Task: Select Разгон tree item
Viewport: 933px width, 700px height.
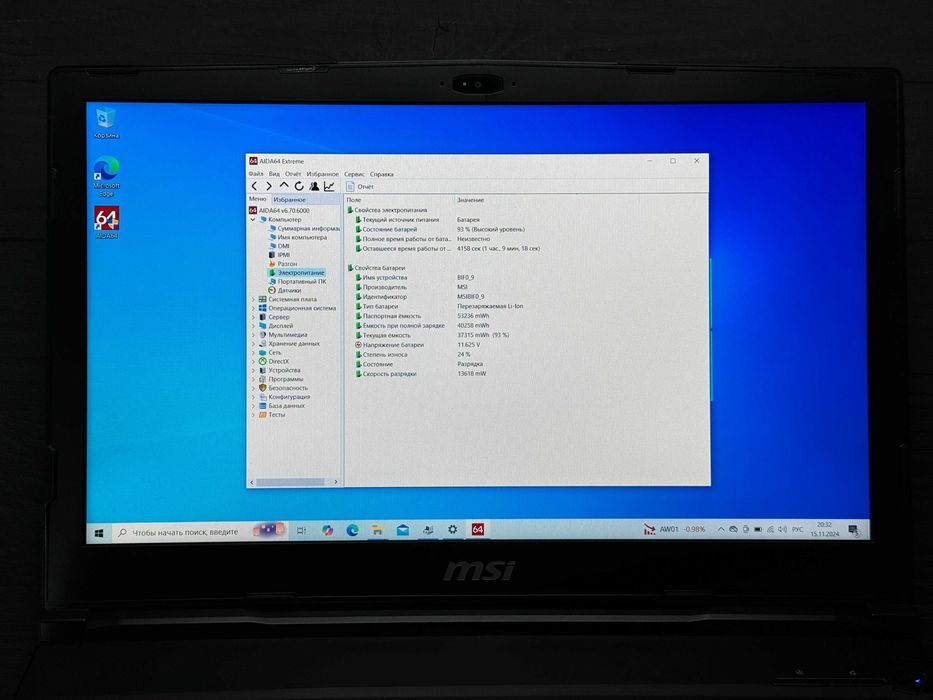Action: (x=283, y=264)
